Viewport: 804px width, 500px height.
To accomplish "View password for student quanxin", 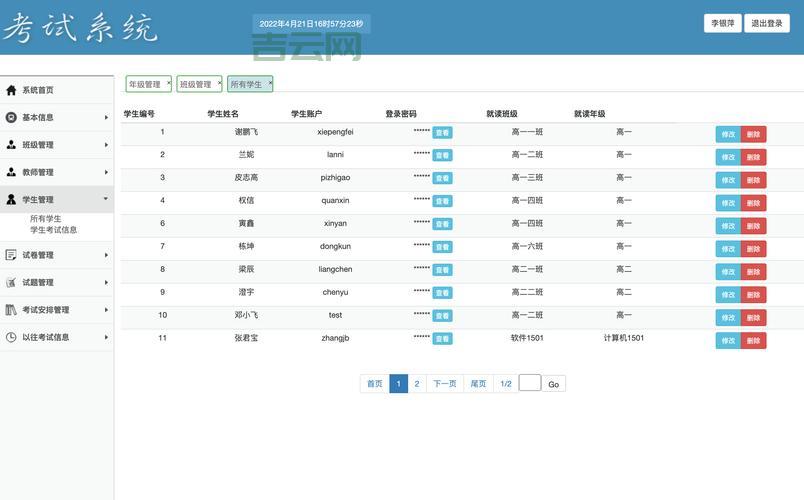I will tap(442, 201).
